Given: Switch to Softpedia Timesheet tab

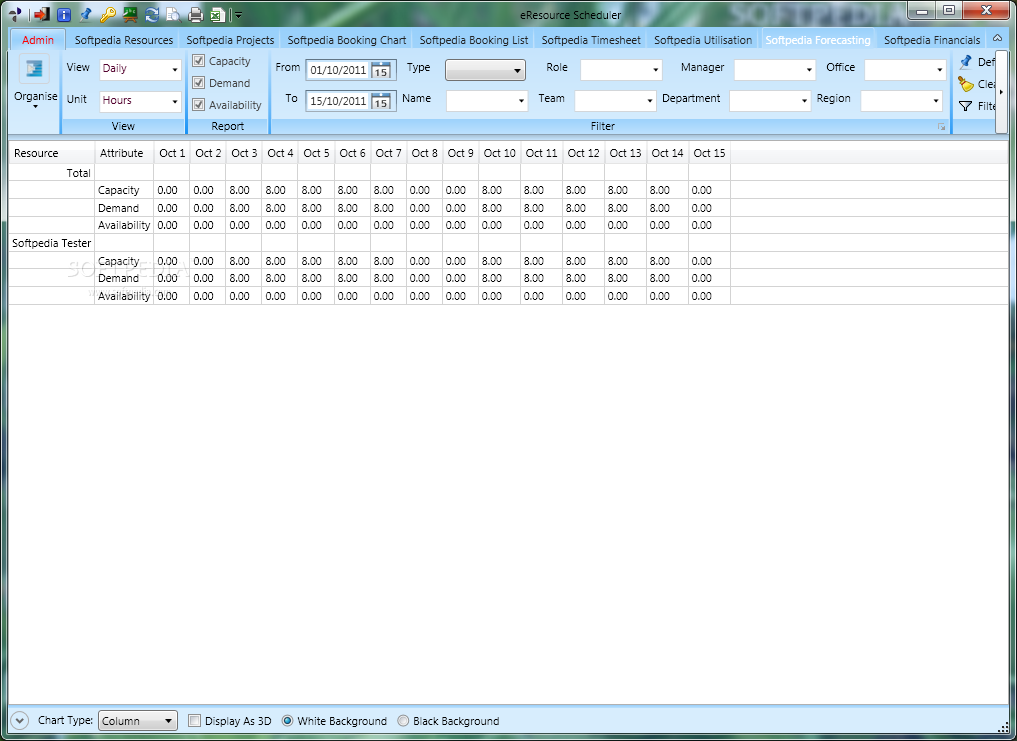Looking at the screenshot, I should (x=591, y=40).
